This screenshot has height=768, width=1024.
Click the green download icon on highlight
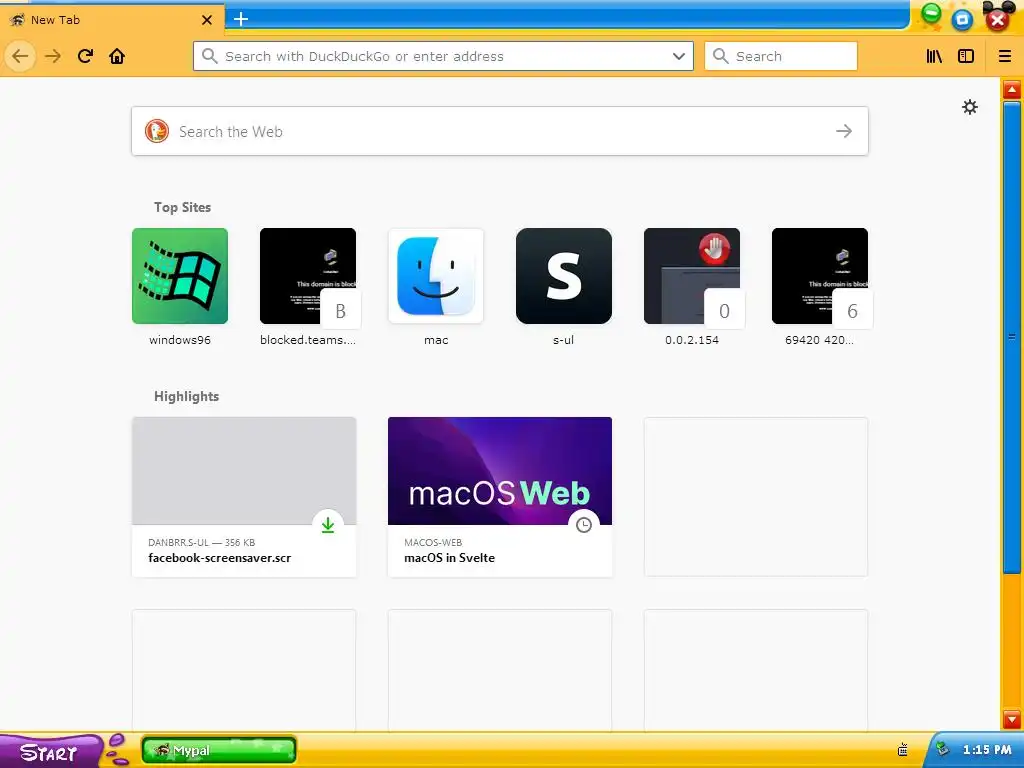pyautogui.click(x=328, y=524)
